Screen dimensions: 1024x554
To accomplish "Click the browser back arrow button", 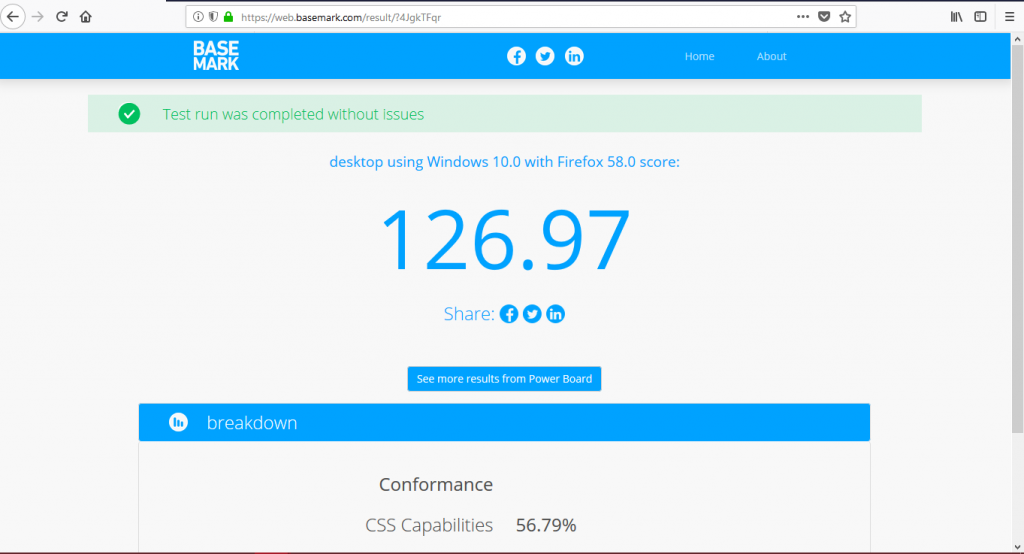I will (x=14, y=17).
